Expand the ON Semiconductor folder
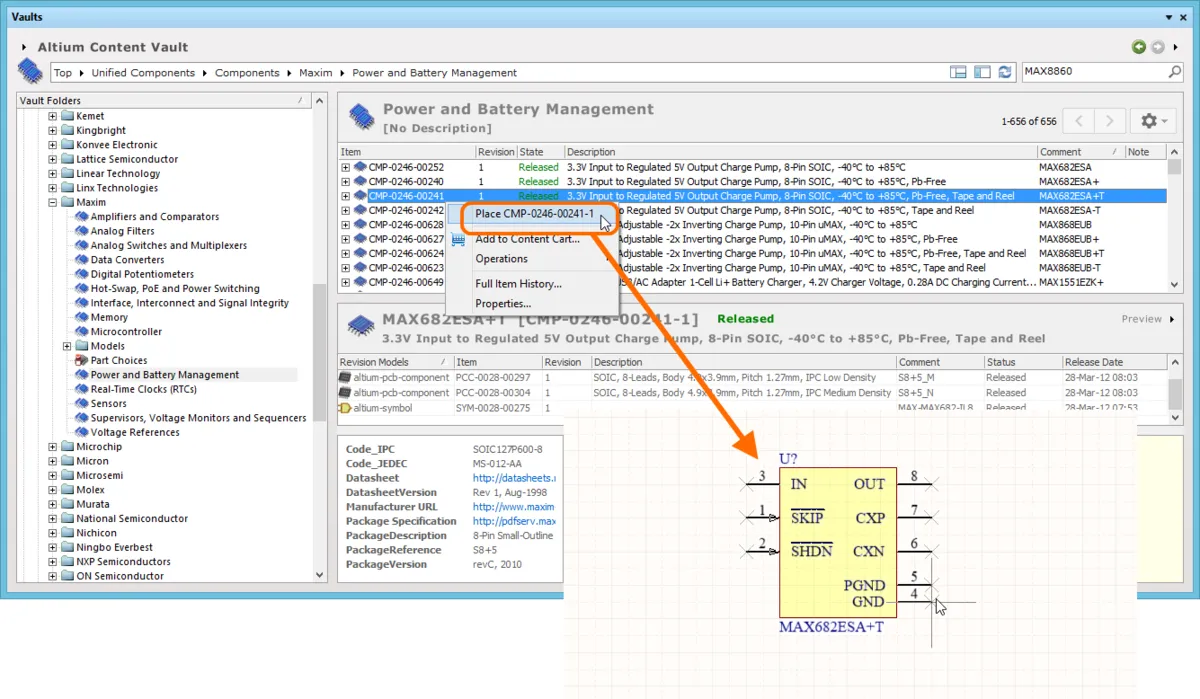 tap(53, 576)
